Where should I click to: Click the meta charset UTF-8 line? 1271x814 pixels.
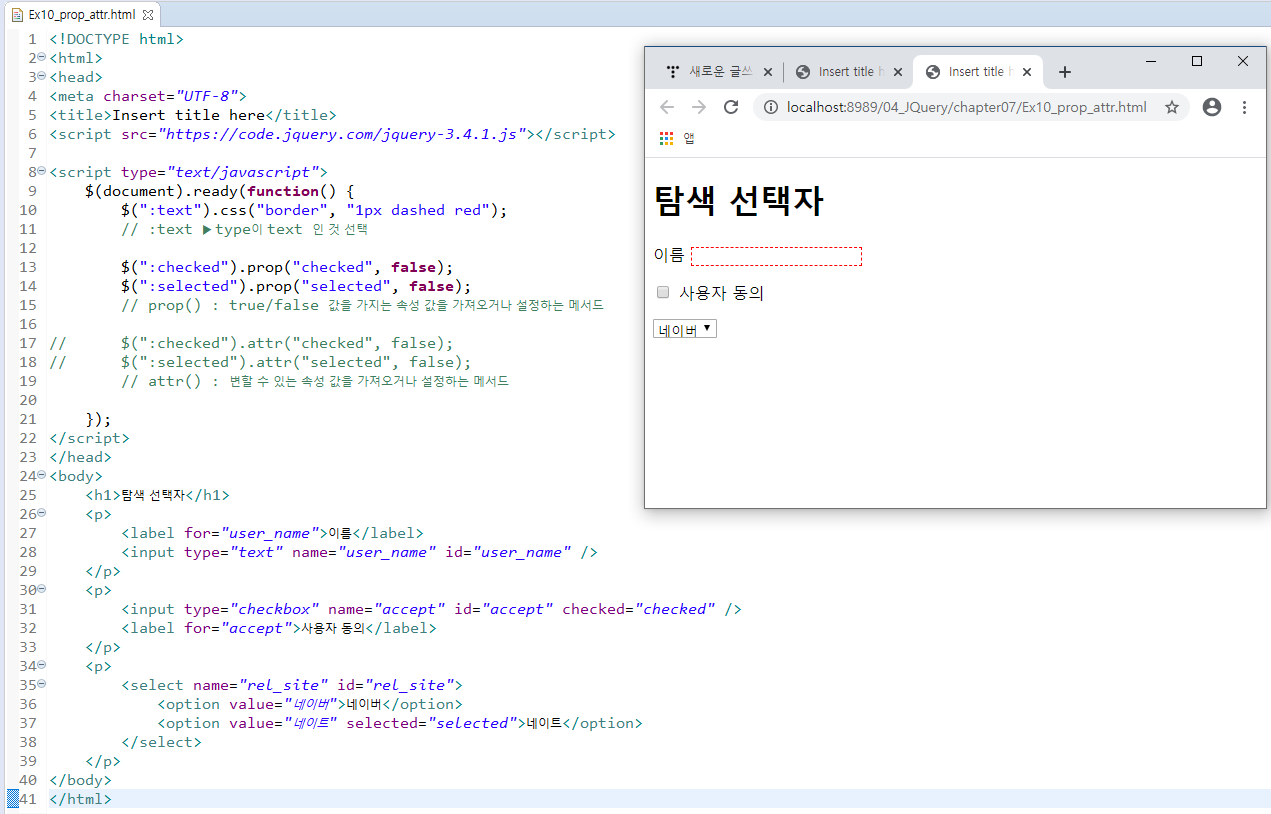pos(148,96)
